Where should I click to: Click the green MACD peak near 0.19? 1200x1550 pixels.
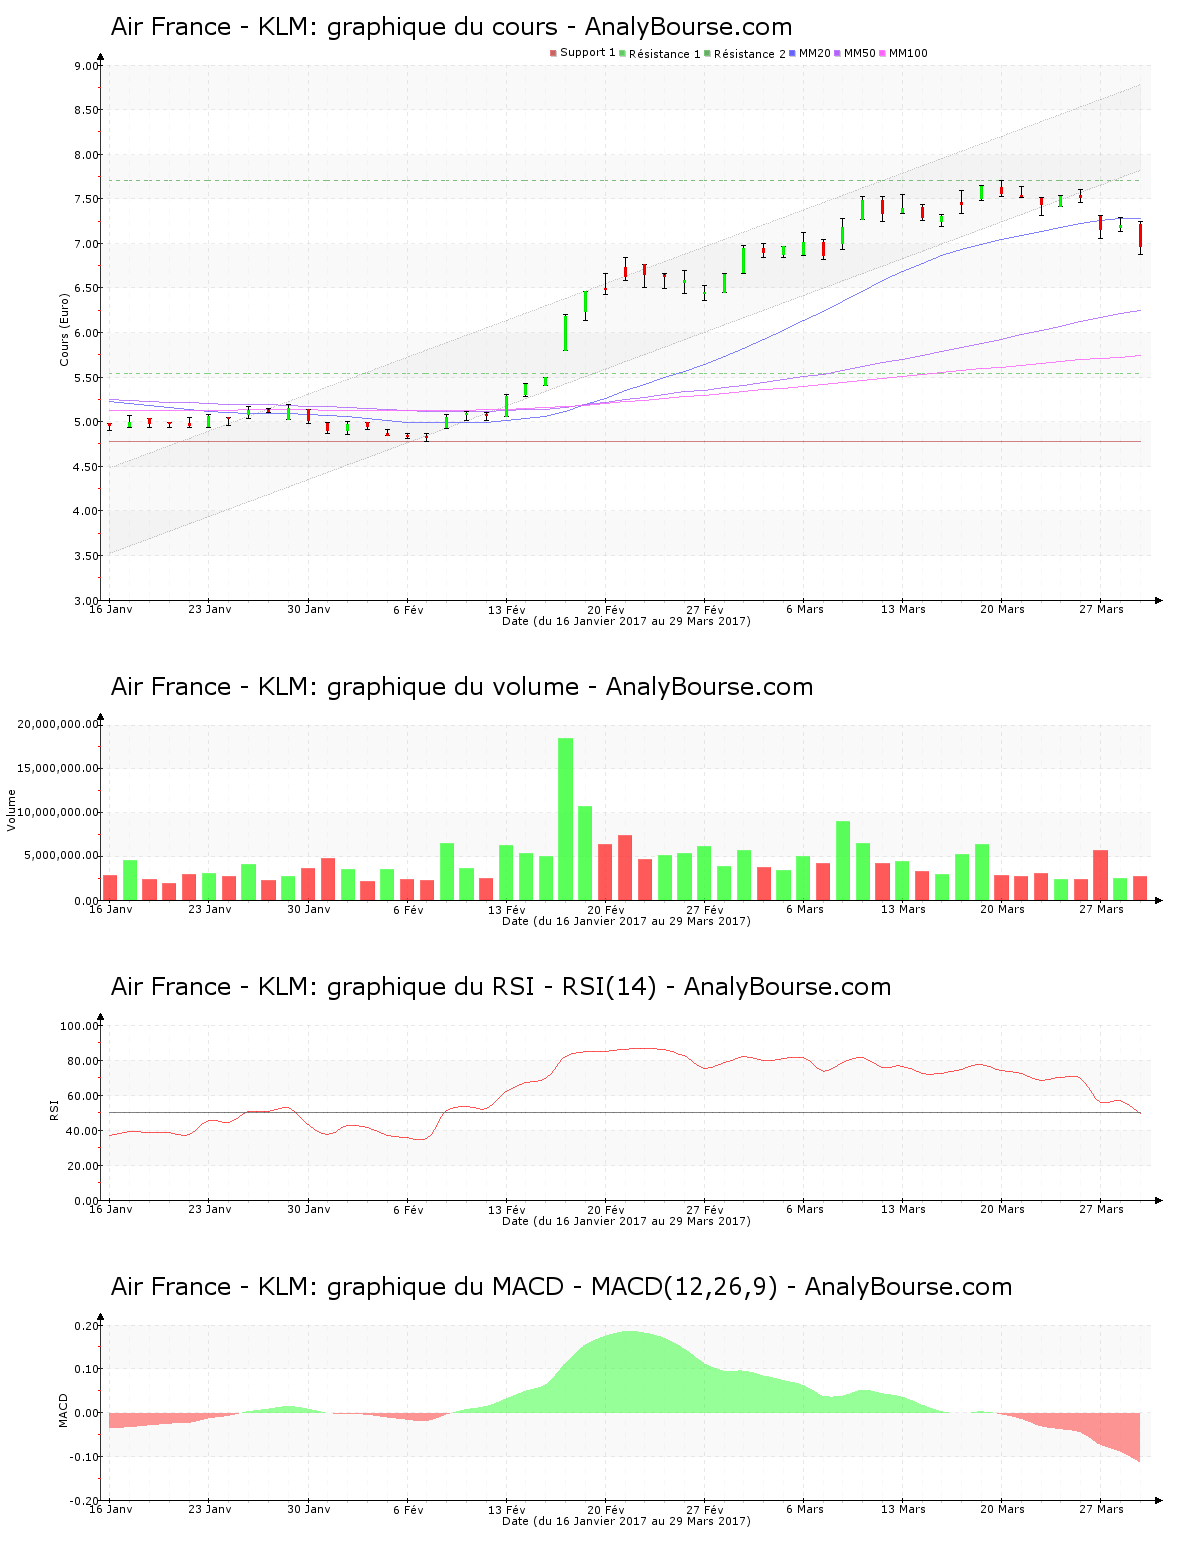click(628, 1370)
